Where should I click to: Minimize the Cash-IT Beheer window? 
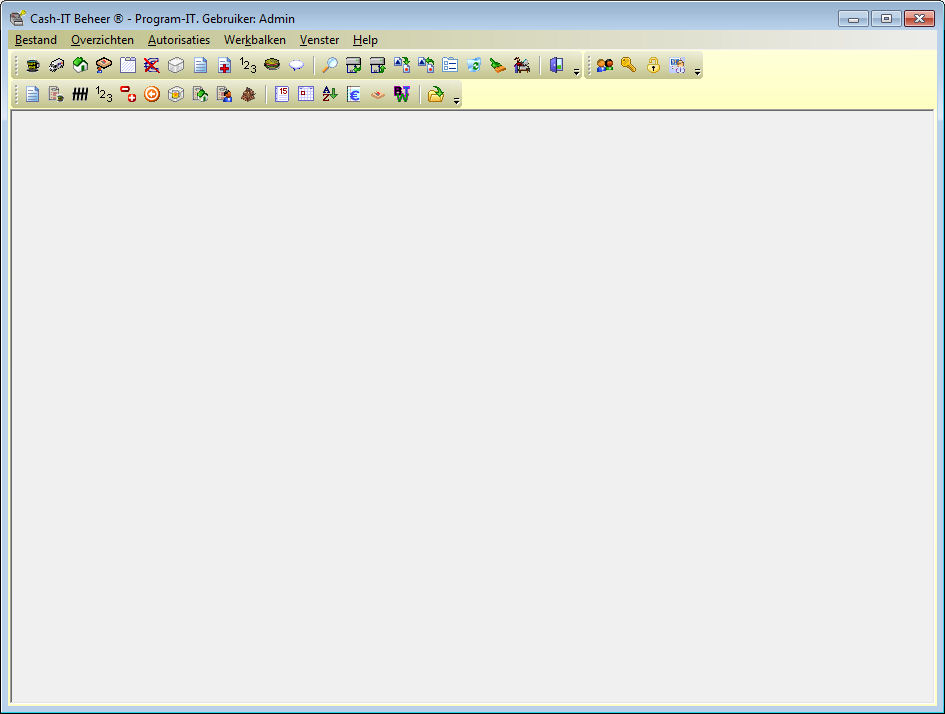click(853, 19)
